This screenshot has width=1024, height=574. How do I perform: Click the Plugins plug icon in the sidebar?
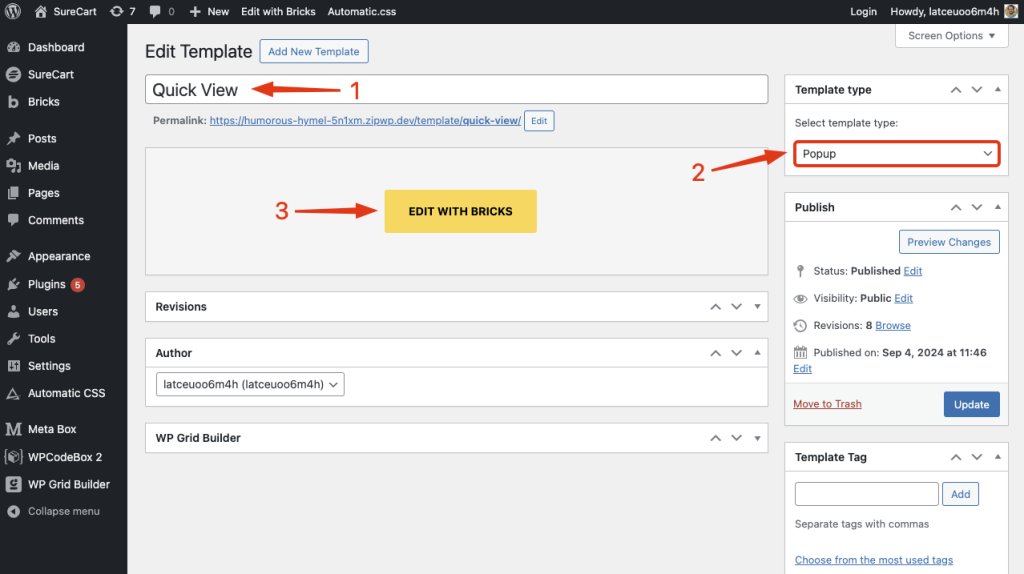point(14,284)
